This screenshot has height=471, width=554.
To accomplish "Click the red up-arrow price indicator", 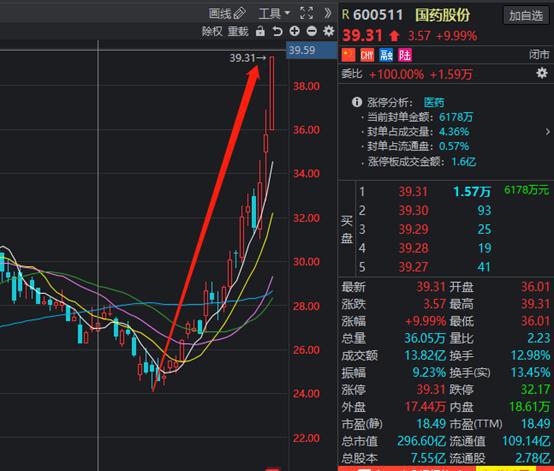I will [x=394, y=36].
